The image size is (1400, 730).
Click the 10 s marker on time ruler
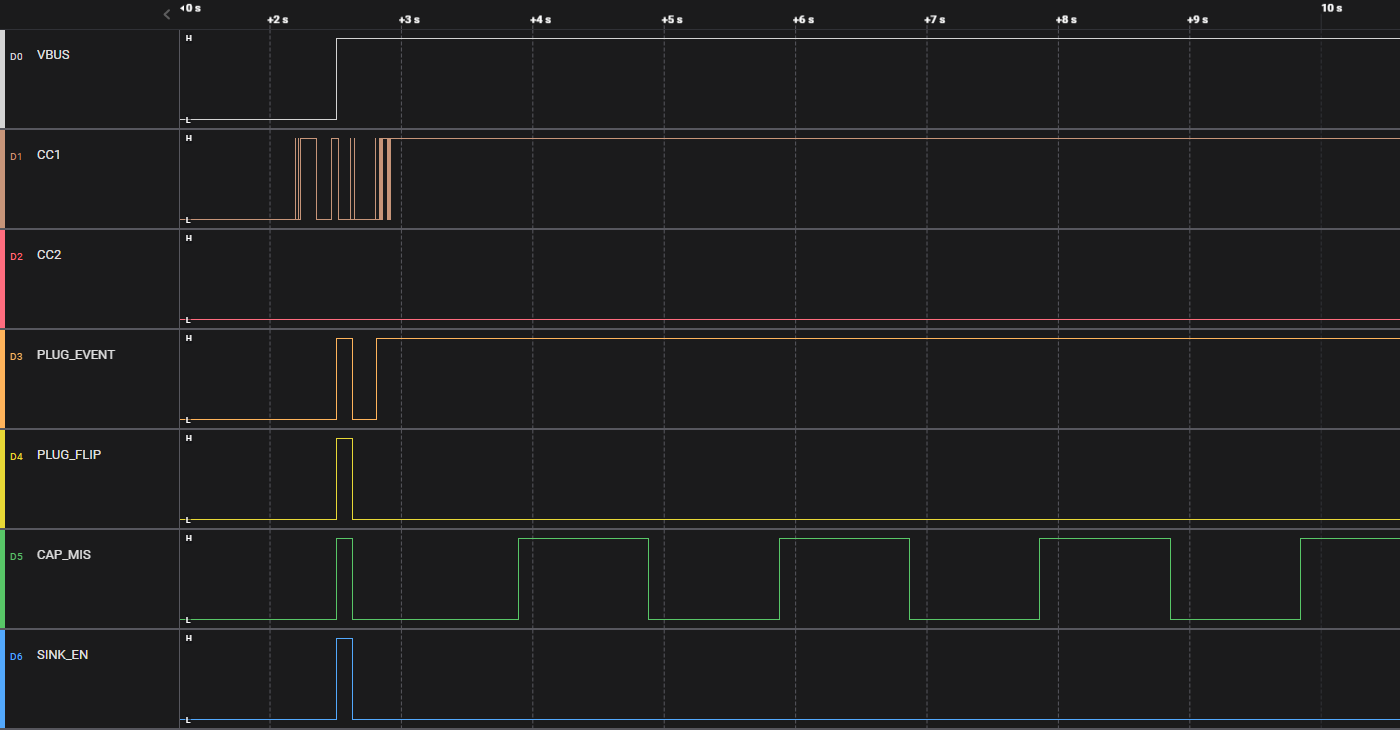point(1331,8)
